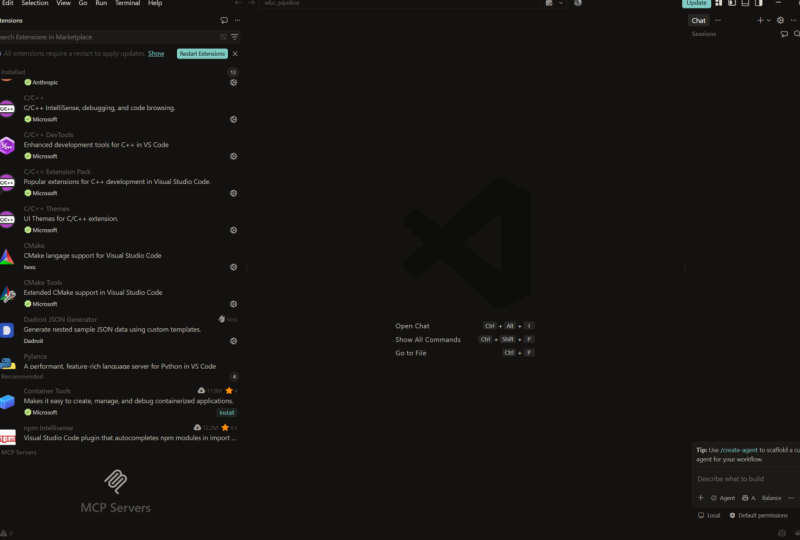Open the Run menu
This screenshot has height=540, width=800.
point(101,3)
